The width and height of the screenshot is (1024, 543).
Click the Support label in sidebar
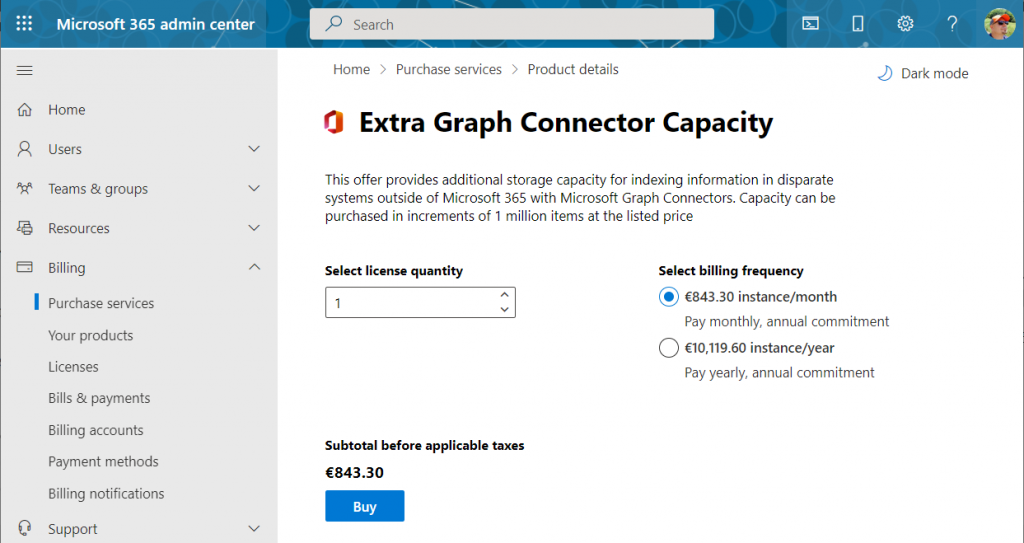tap(72, 529)
